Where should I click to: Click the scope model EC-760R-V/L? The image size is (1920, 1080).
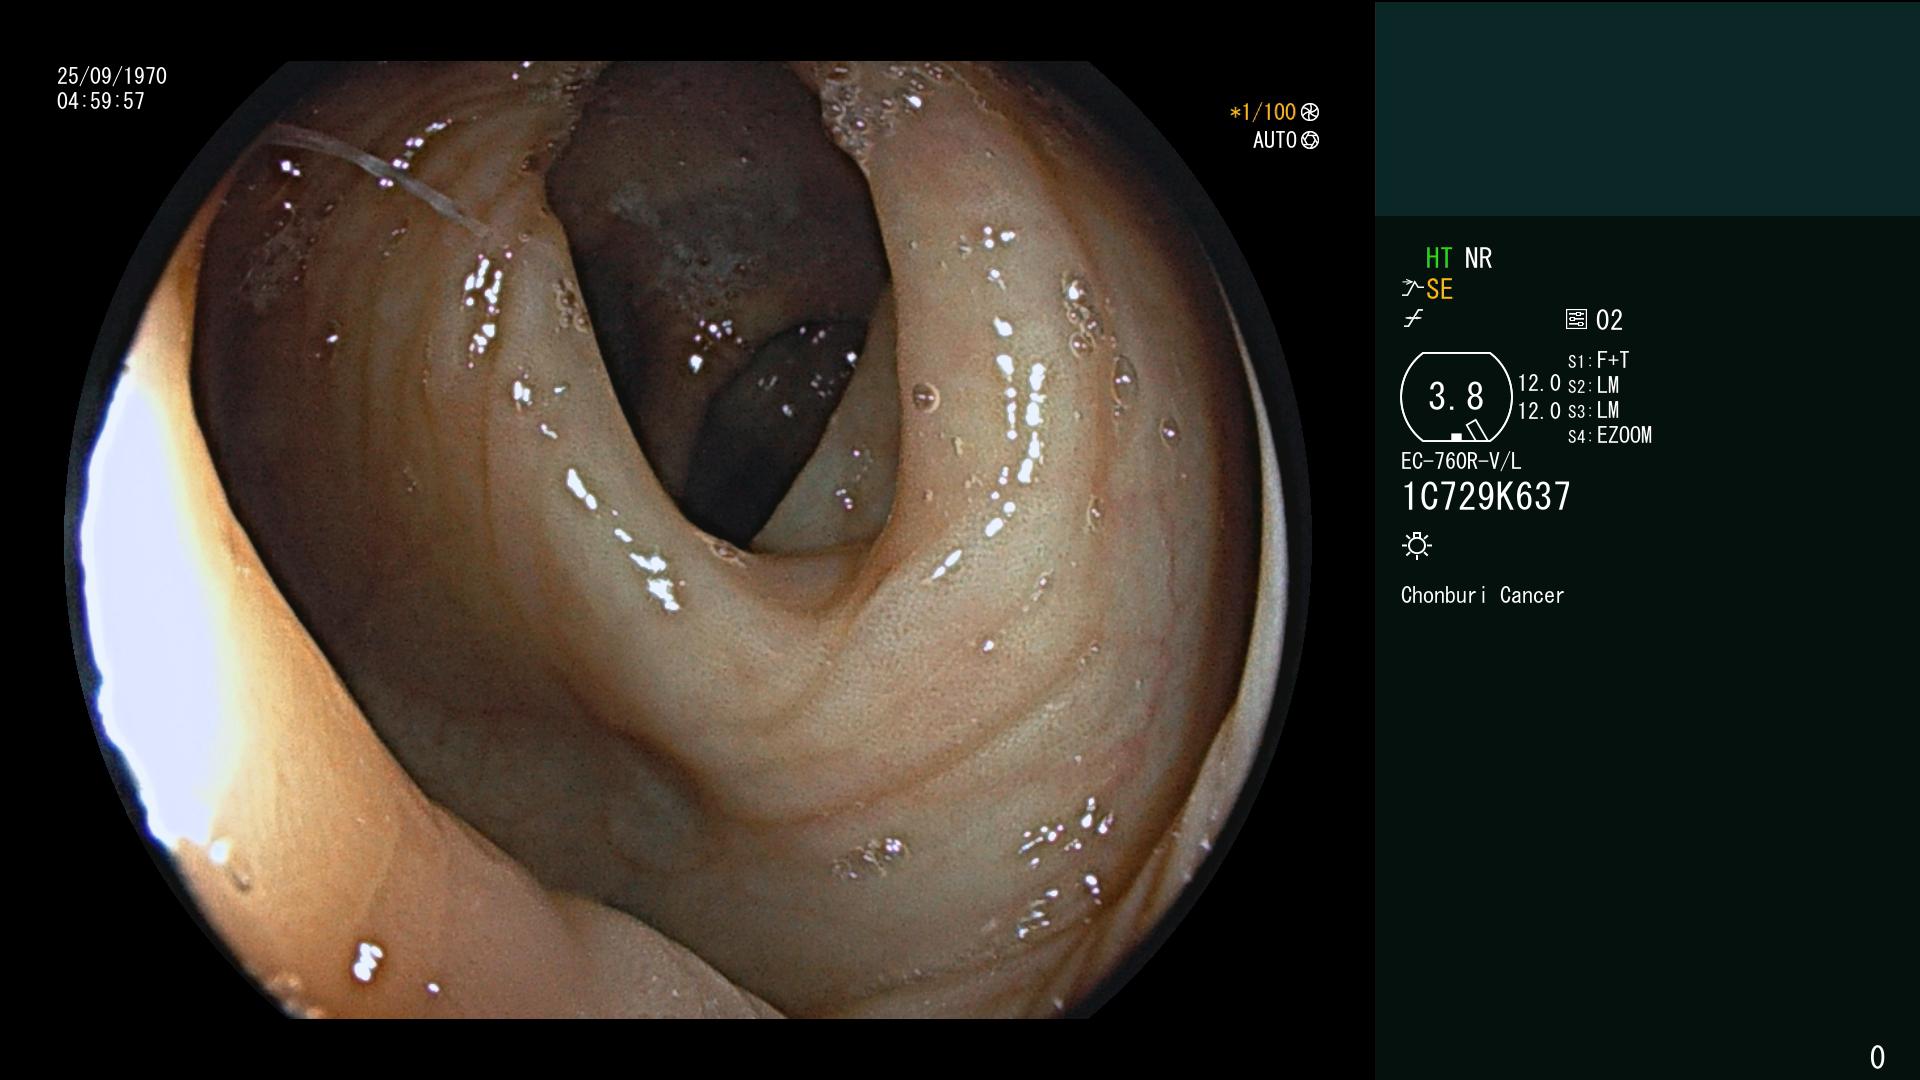[x=1461, y=461]
